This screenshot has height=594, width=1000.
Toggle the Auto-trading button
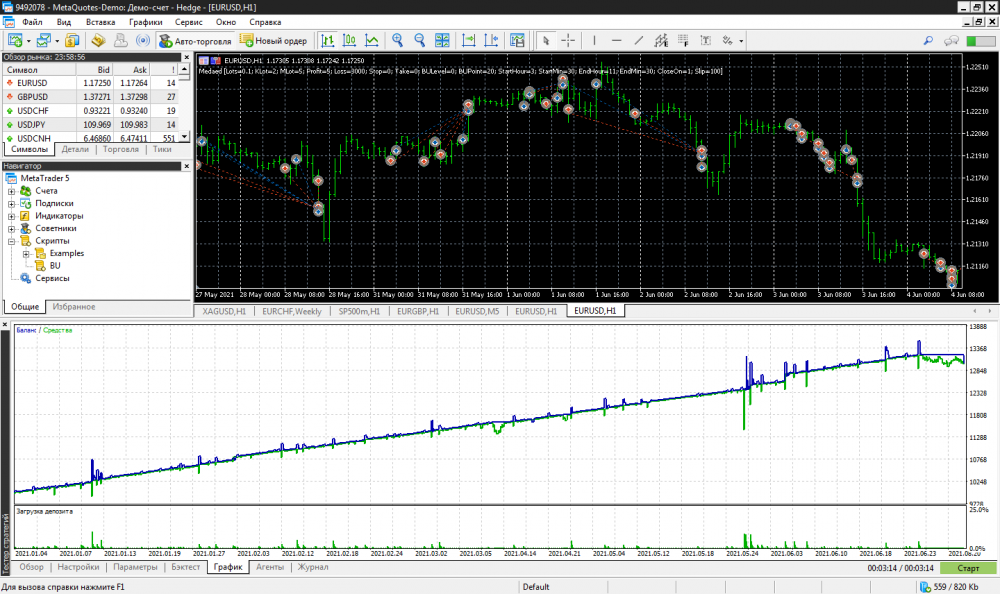point(195,41)
